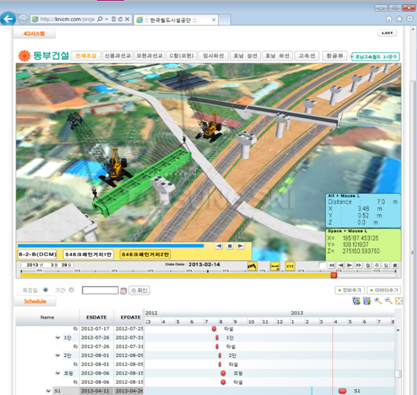Select the 고속선 view tab
417x395 pixels.
pyautogui.click(x=307, y=56)
